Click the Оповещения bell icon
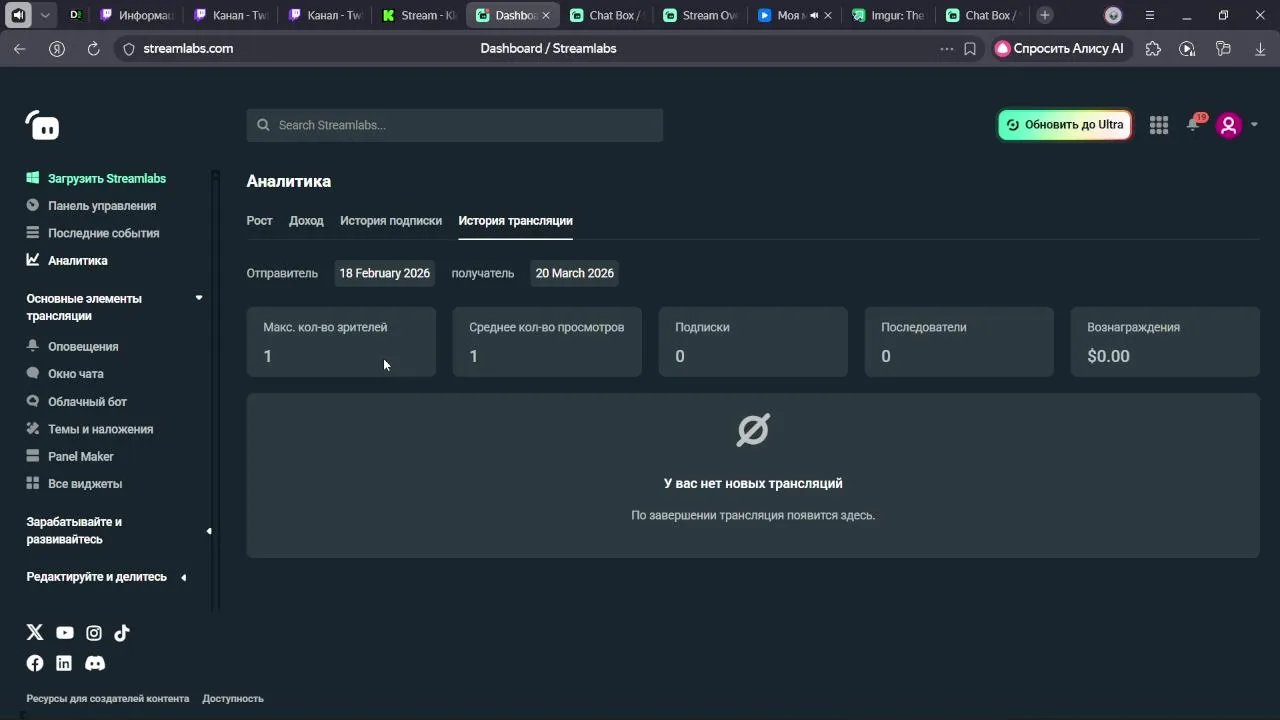The width and height of the screenshot is (1280, 720). [33, 346]
